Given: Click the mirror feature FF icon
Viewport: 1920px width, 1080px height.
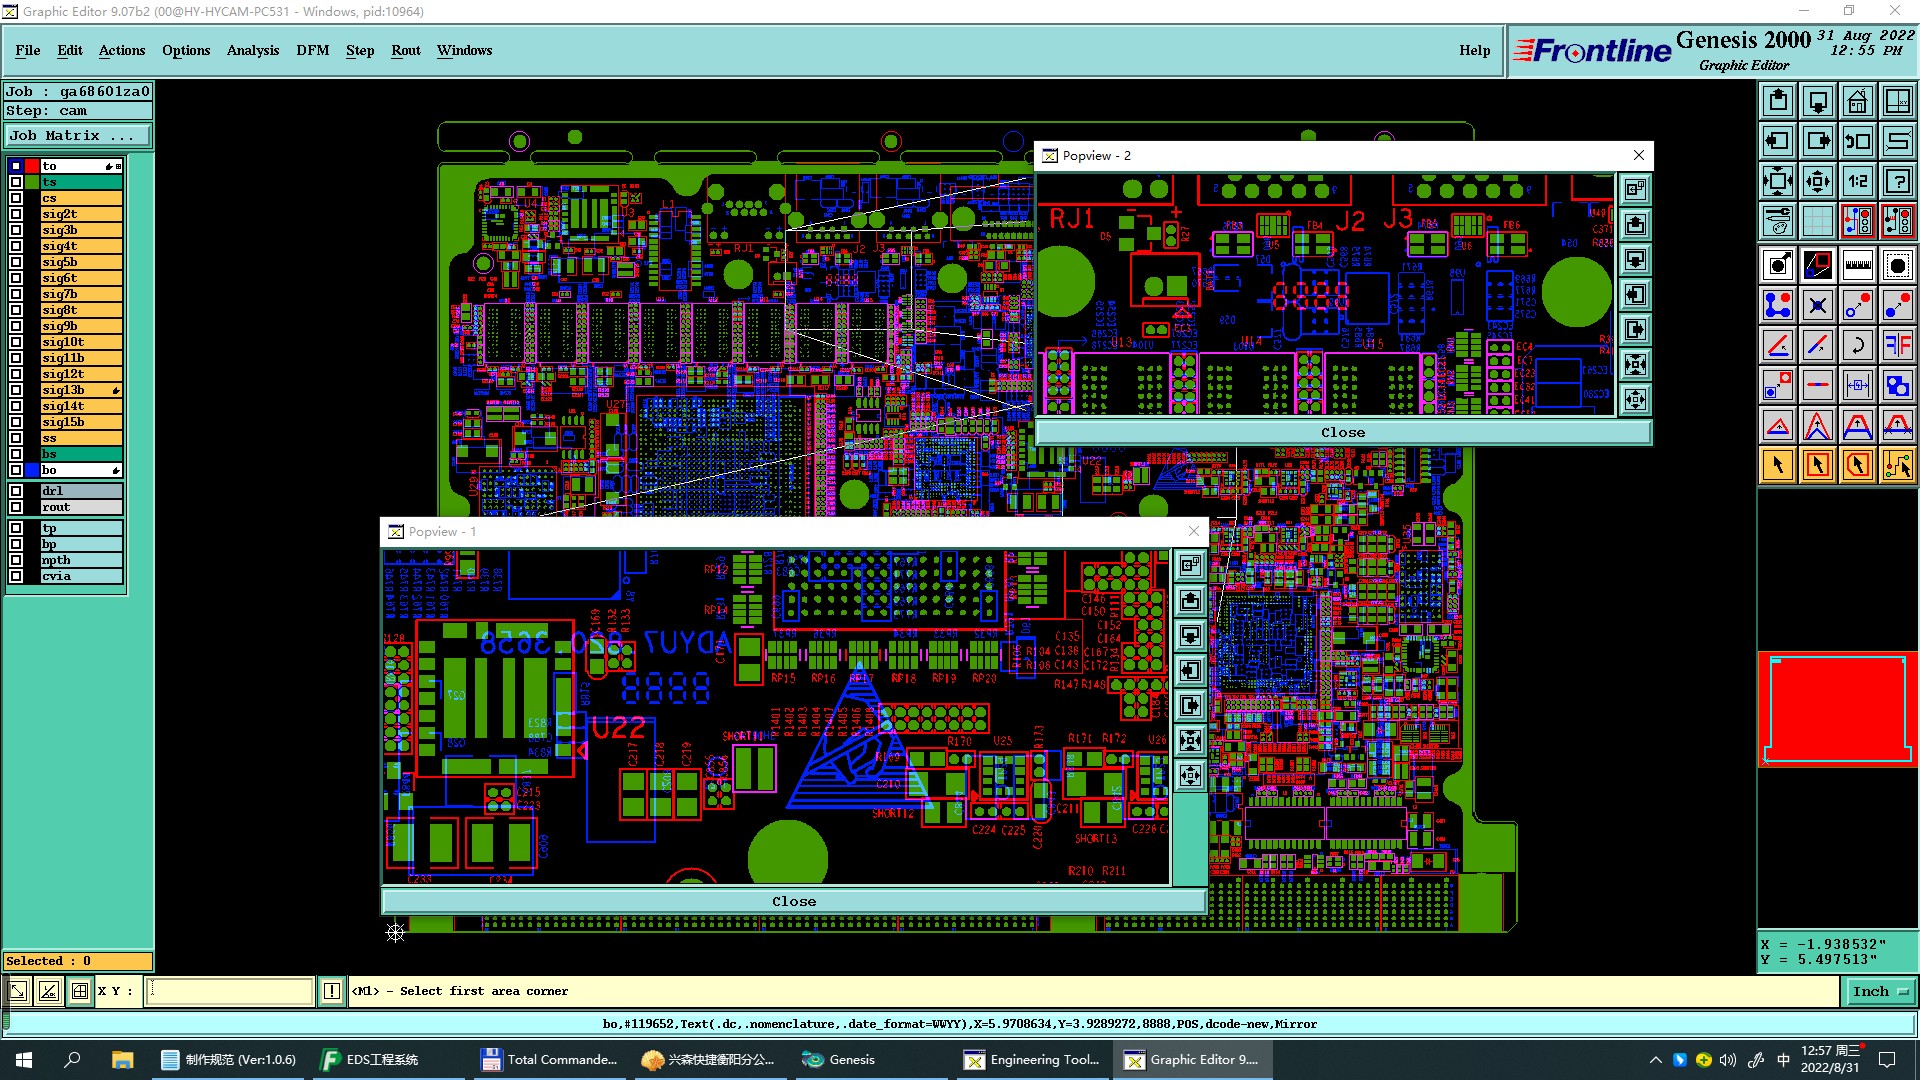Looking at the screenshot, I should pos(1897,346).
